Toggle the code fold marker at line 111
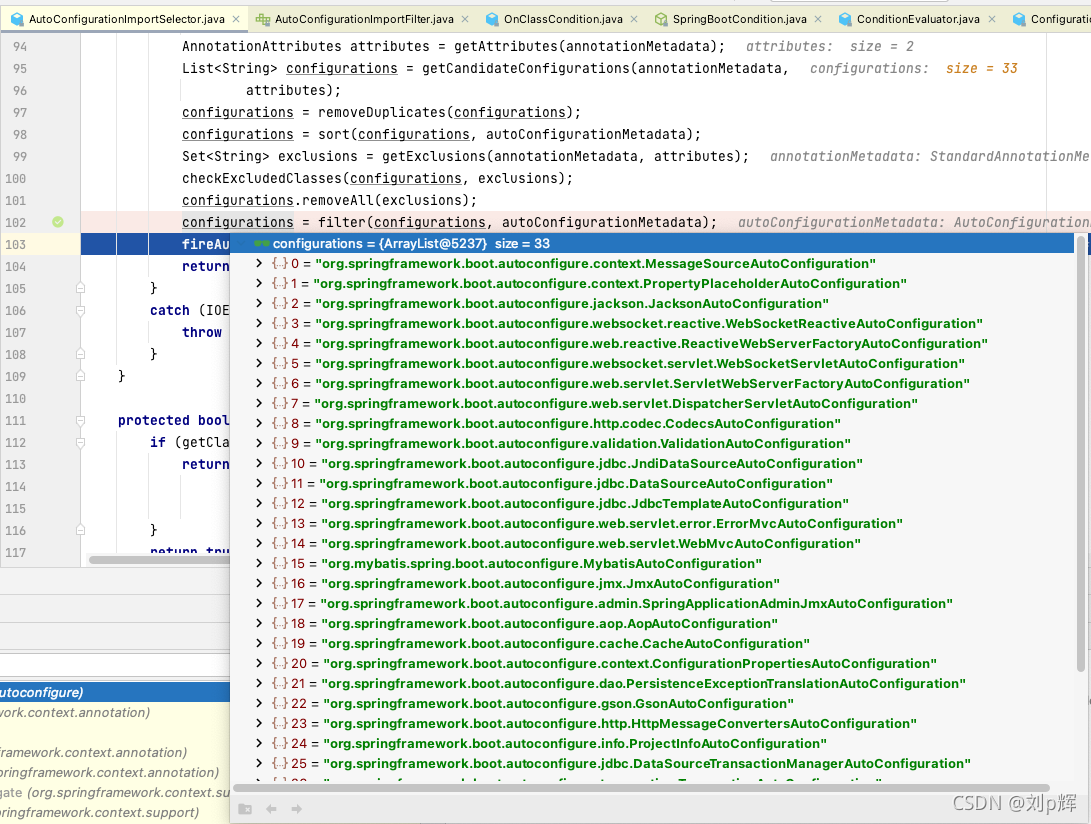Screen dimensions: 1091x824 tap(80, 420)
